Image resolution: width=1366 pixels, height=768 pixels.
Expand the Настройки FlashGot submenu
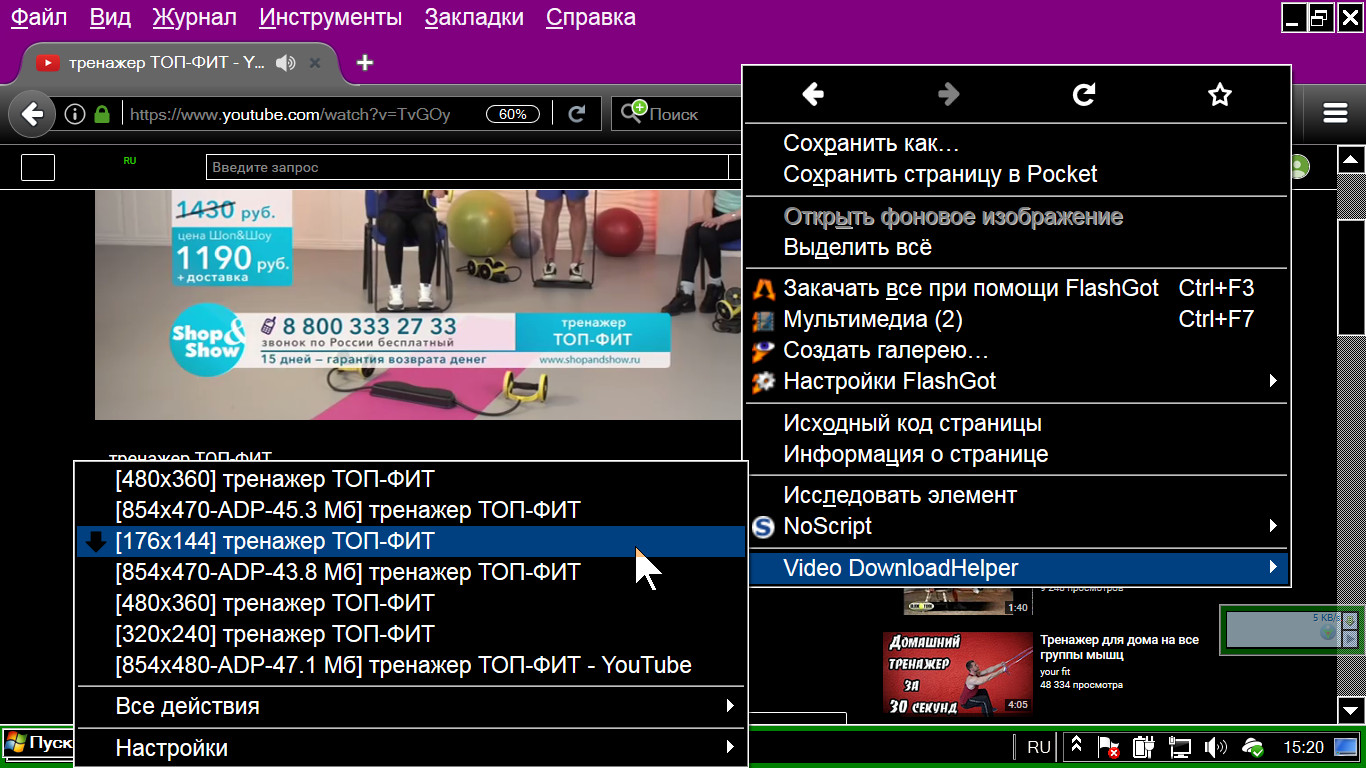tap(1273, 381)
